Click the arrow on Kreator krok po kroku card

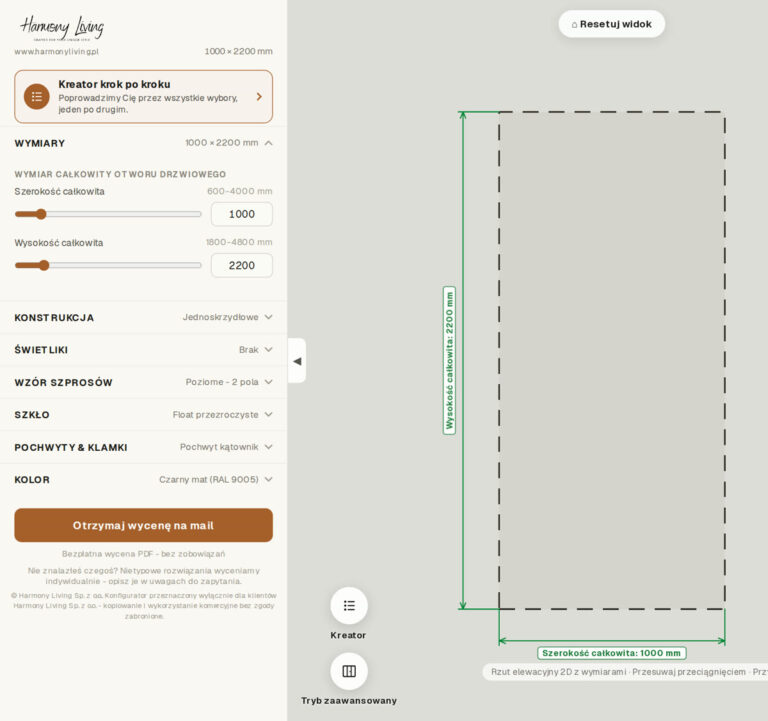259,96
